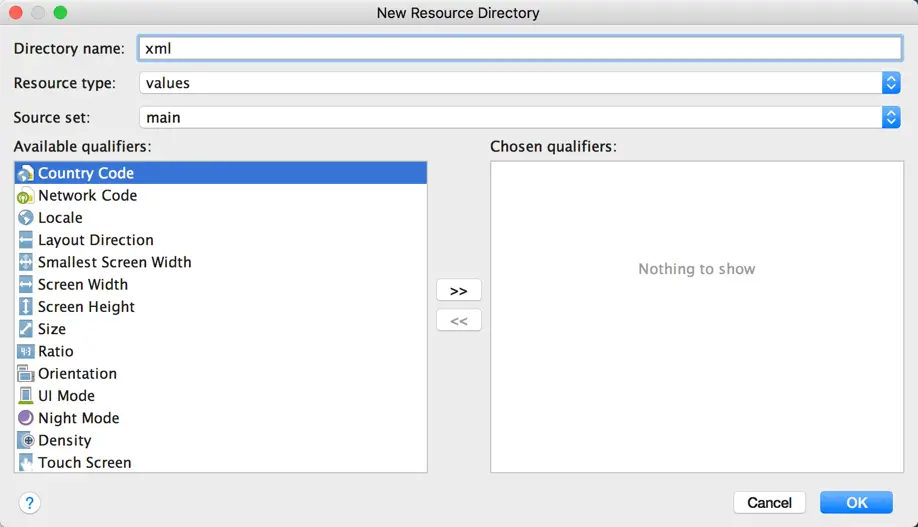The image size is (918, 527).
Task: Click the Density qualifier icon
Action: 25,440
